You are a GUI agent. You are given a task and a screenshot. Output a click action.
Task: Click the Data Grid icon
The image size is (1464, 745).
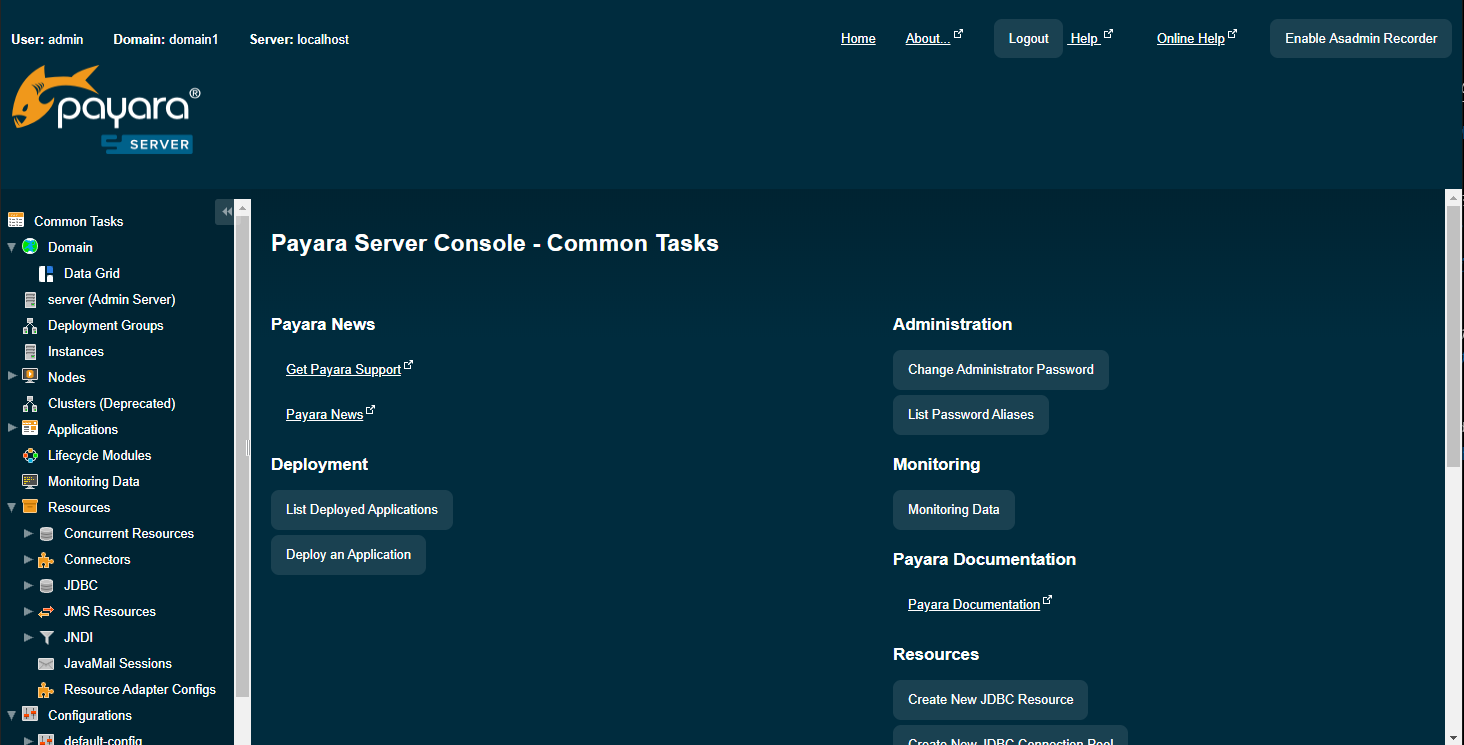point(46,273)
